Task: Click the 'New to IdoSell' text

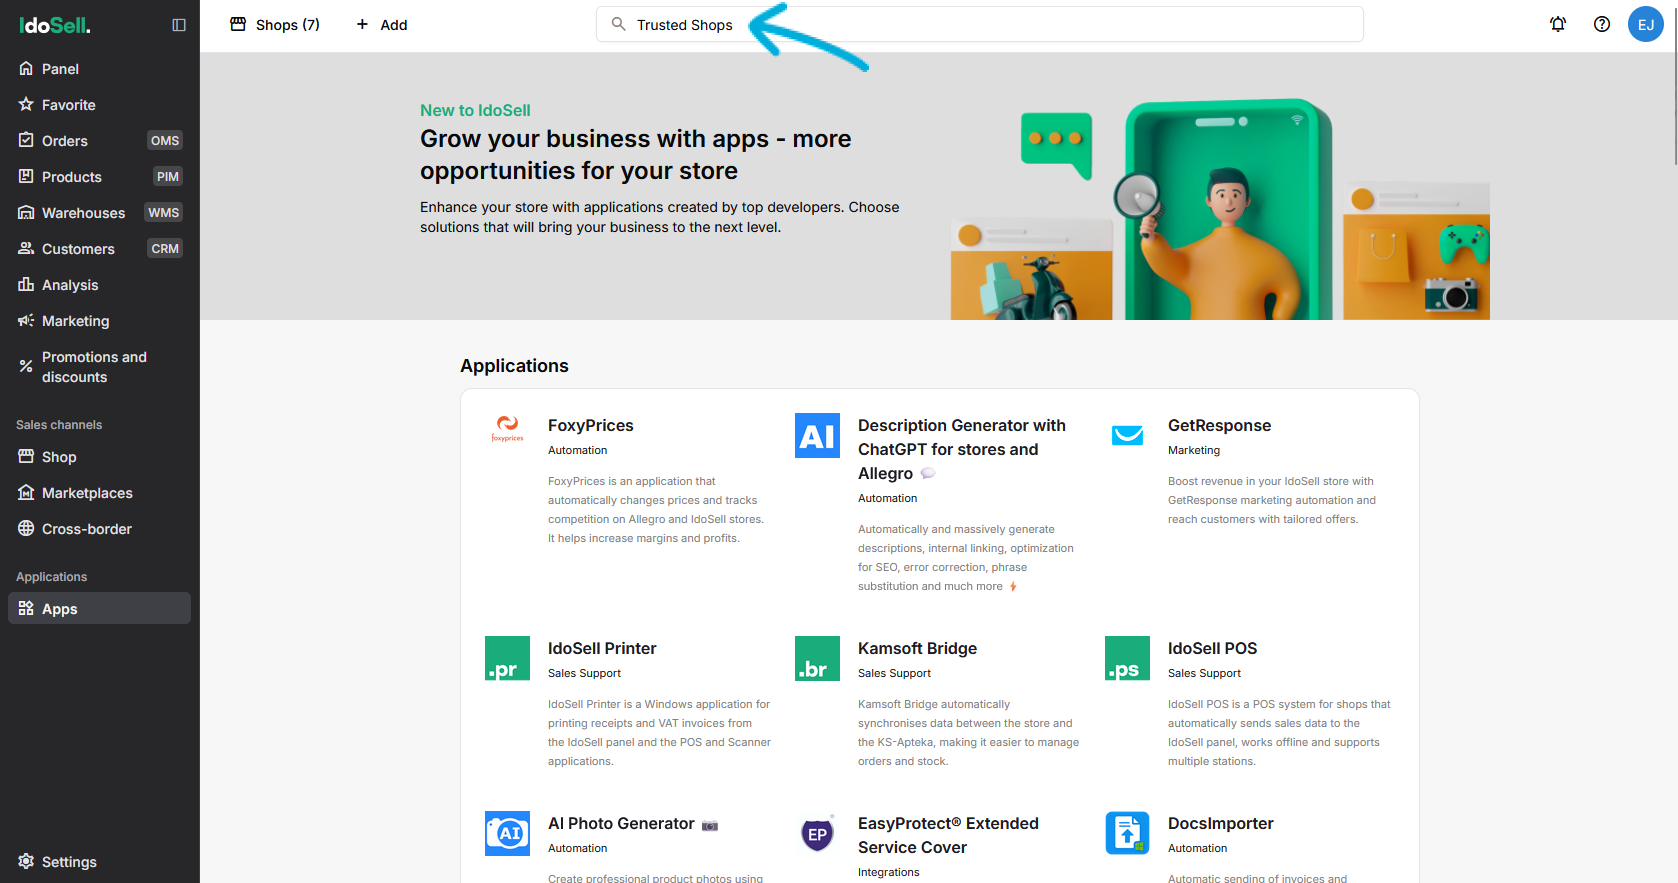Action: pyautogui.click(x=475, y=110)
